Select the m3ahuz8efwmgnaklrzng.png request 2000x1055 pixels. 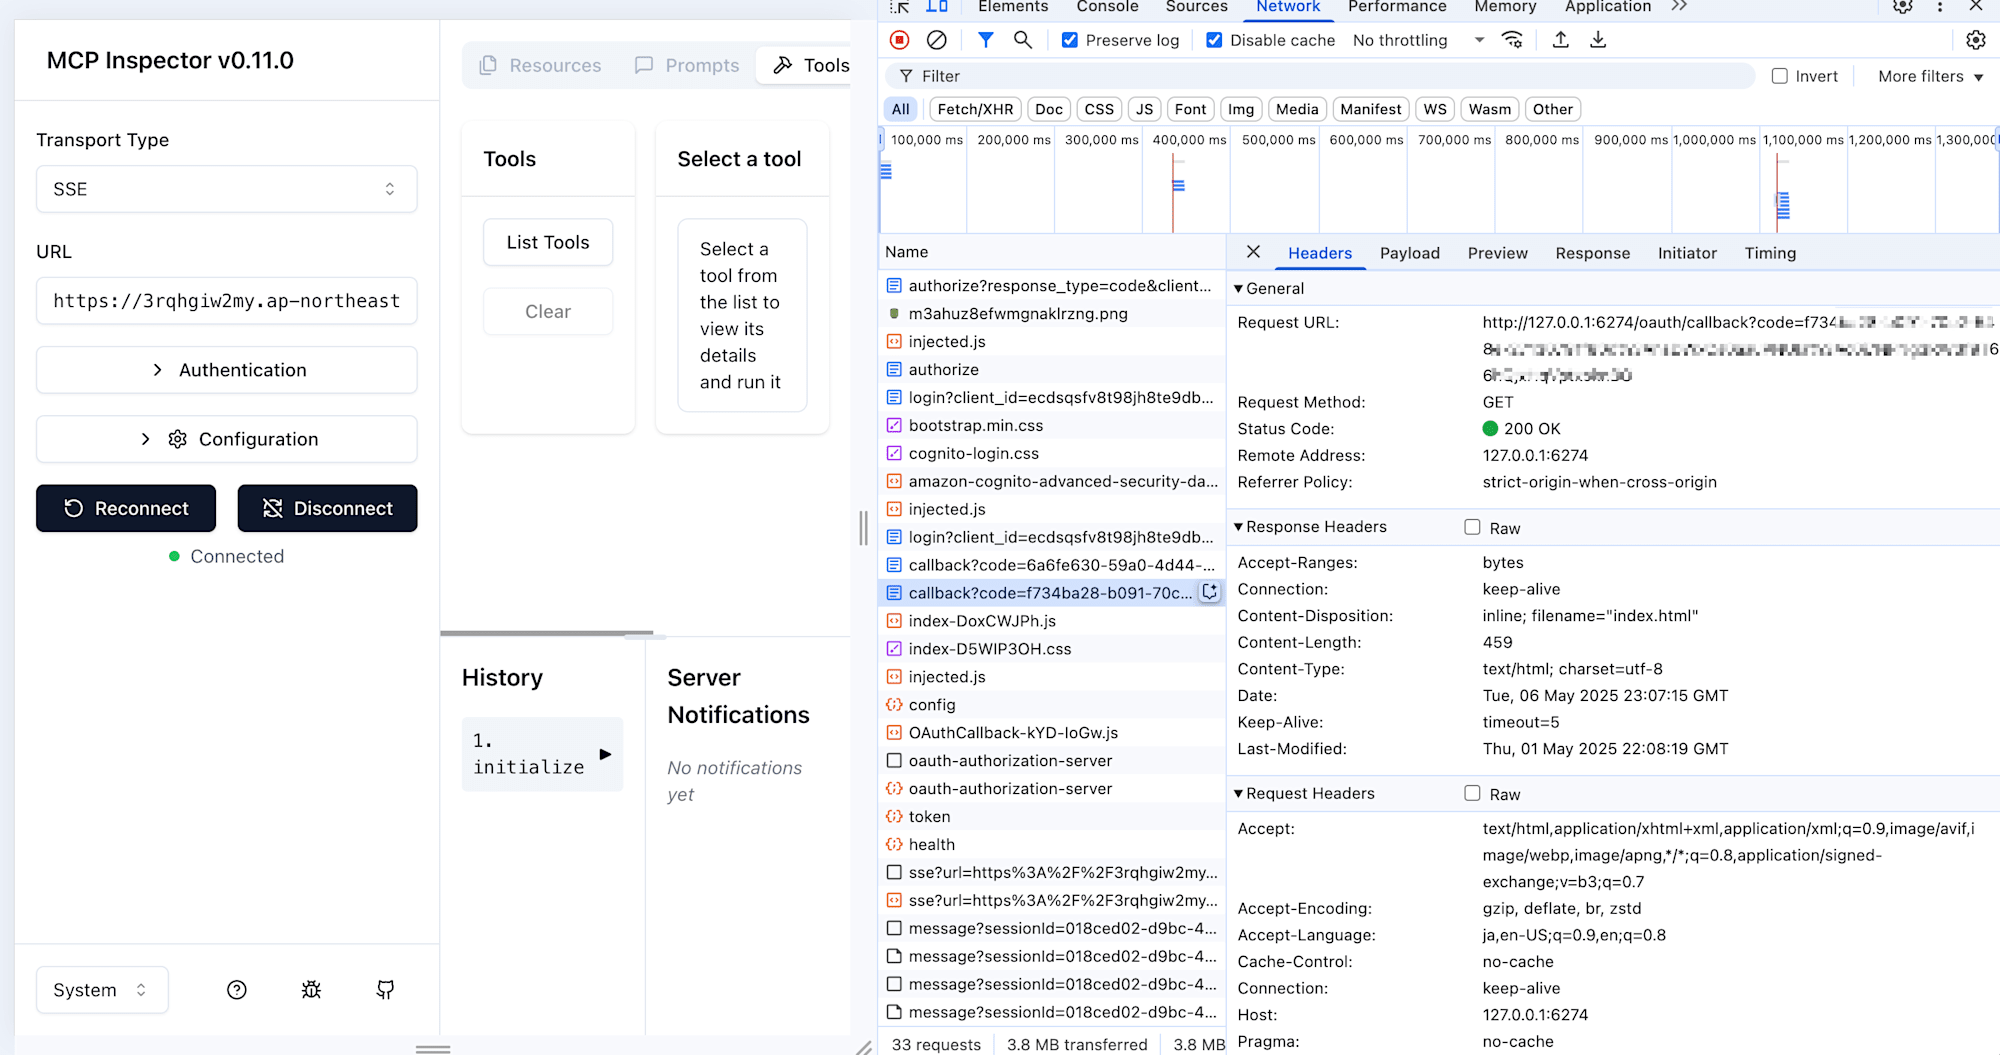tap(1052, 313)
